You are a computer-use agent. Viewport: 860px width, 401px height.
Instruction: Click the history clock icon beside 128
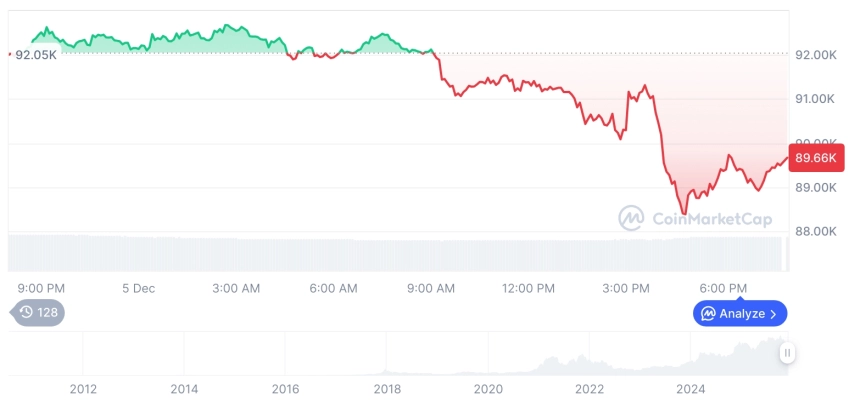[x=26, y=313]
